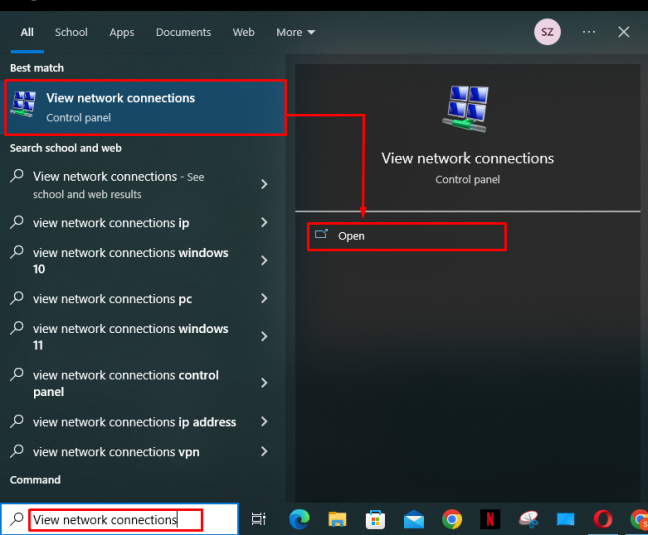Expand arrow for 'view network connections control panel'
This screenshot has width=648, height=535.
[264, 383]
